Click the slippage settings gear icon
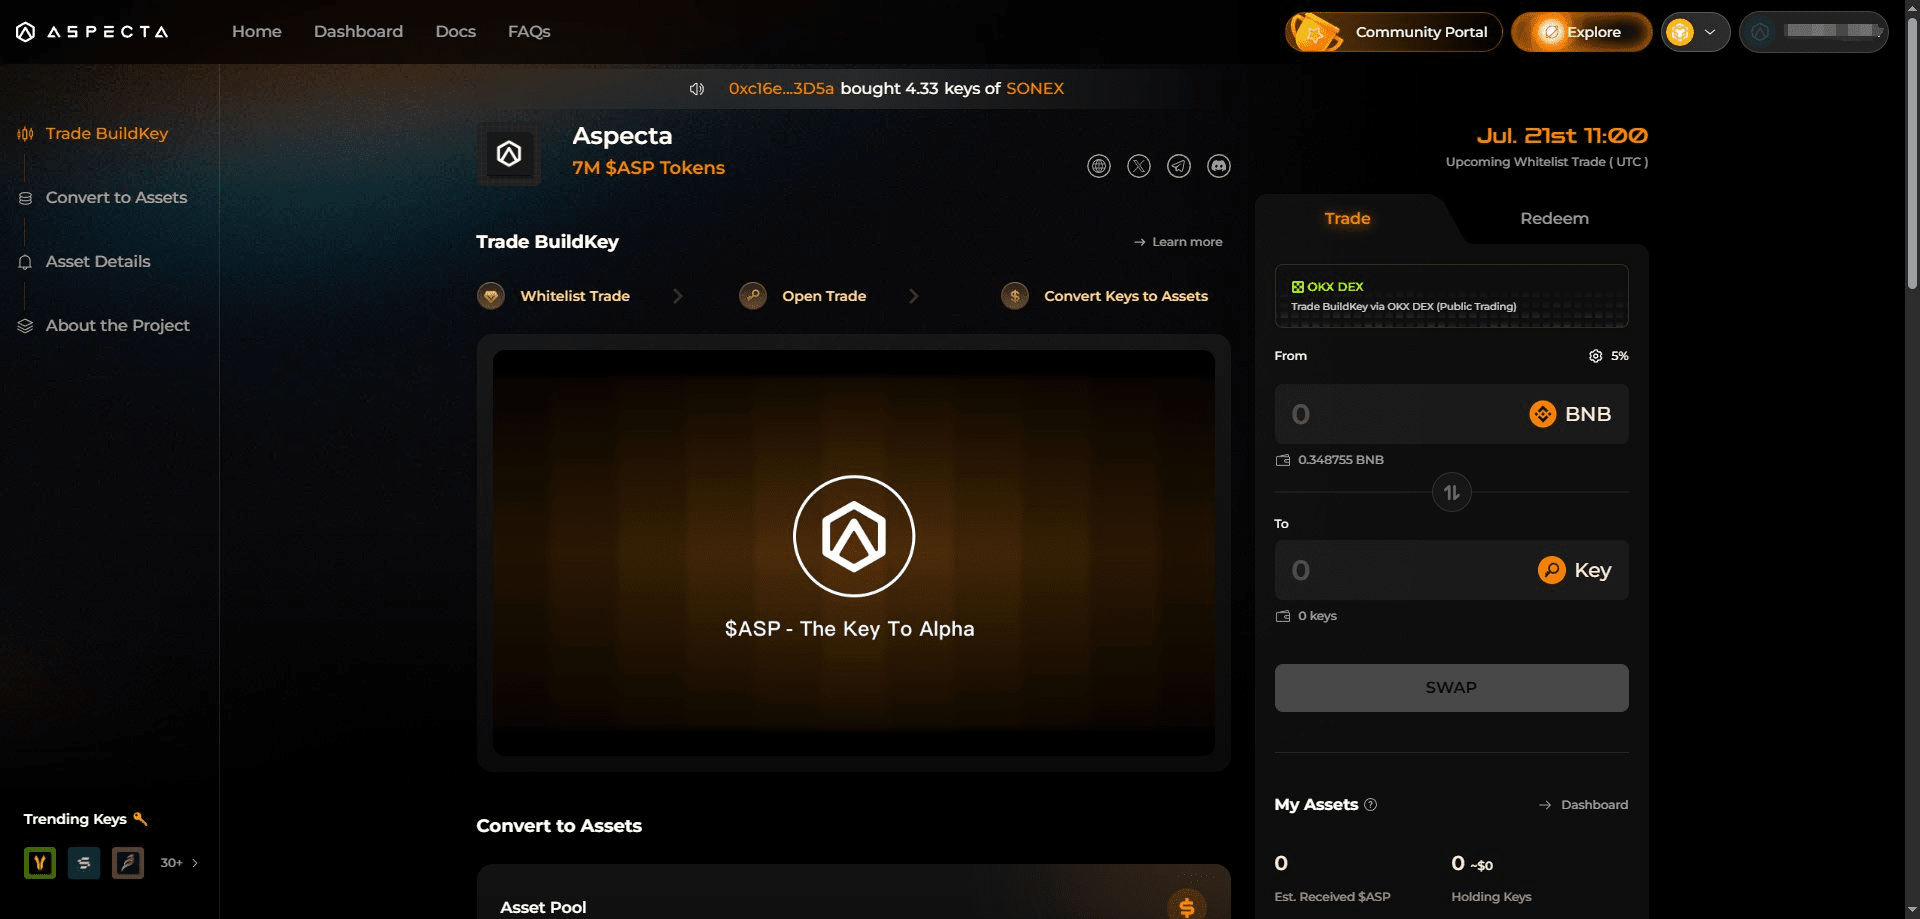The image size is (1920, 919). (1596, 356)
